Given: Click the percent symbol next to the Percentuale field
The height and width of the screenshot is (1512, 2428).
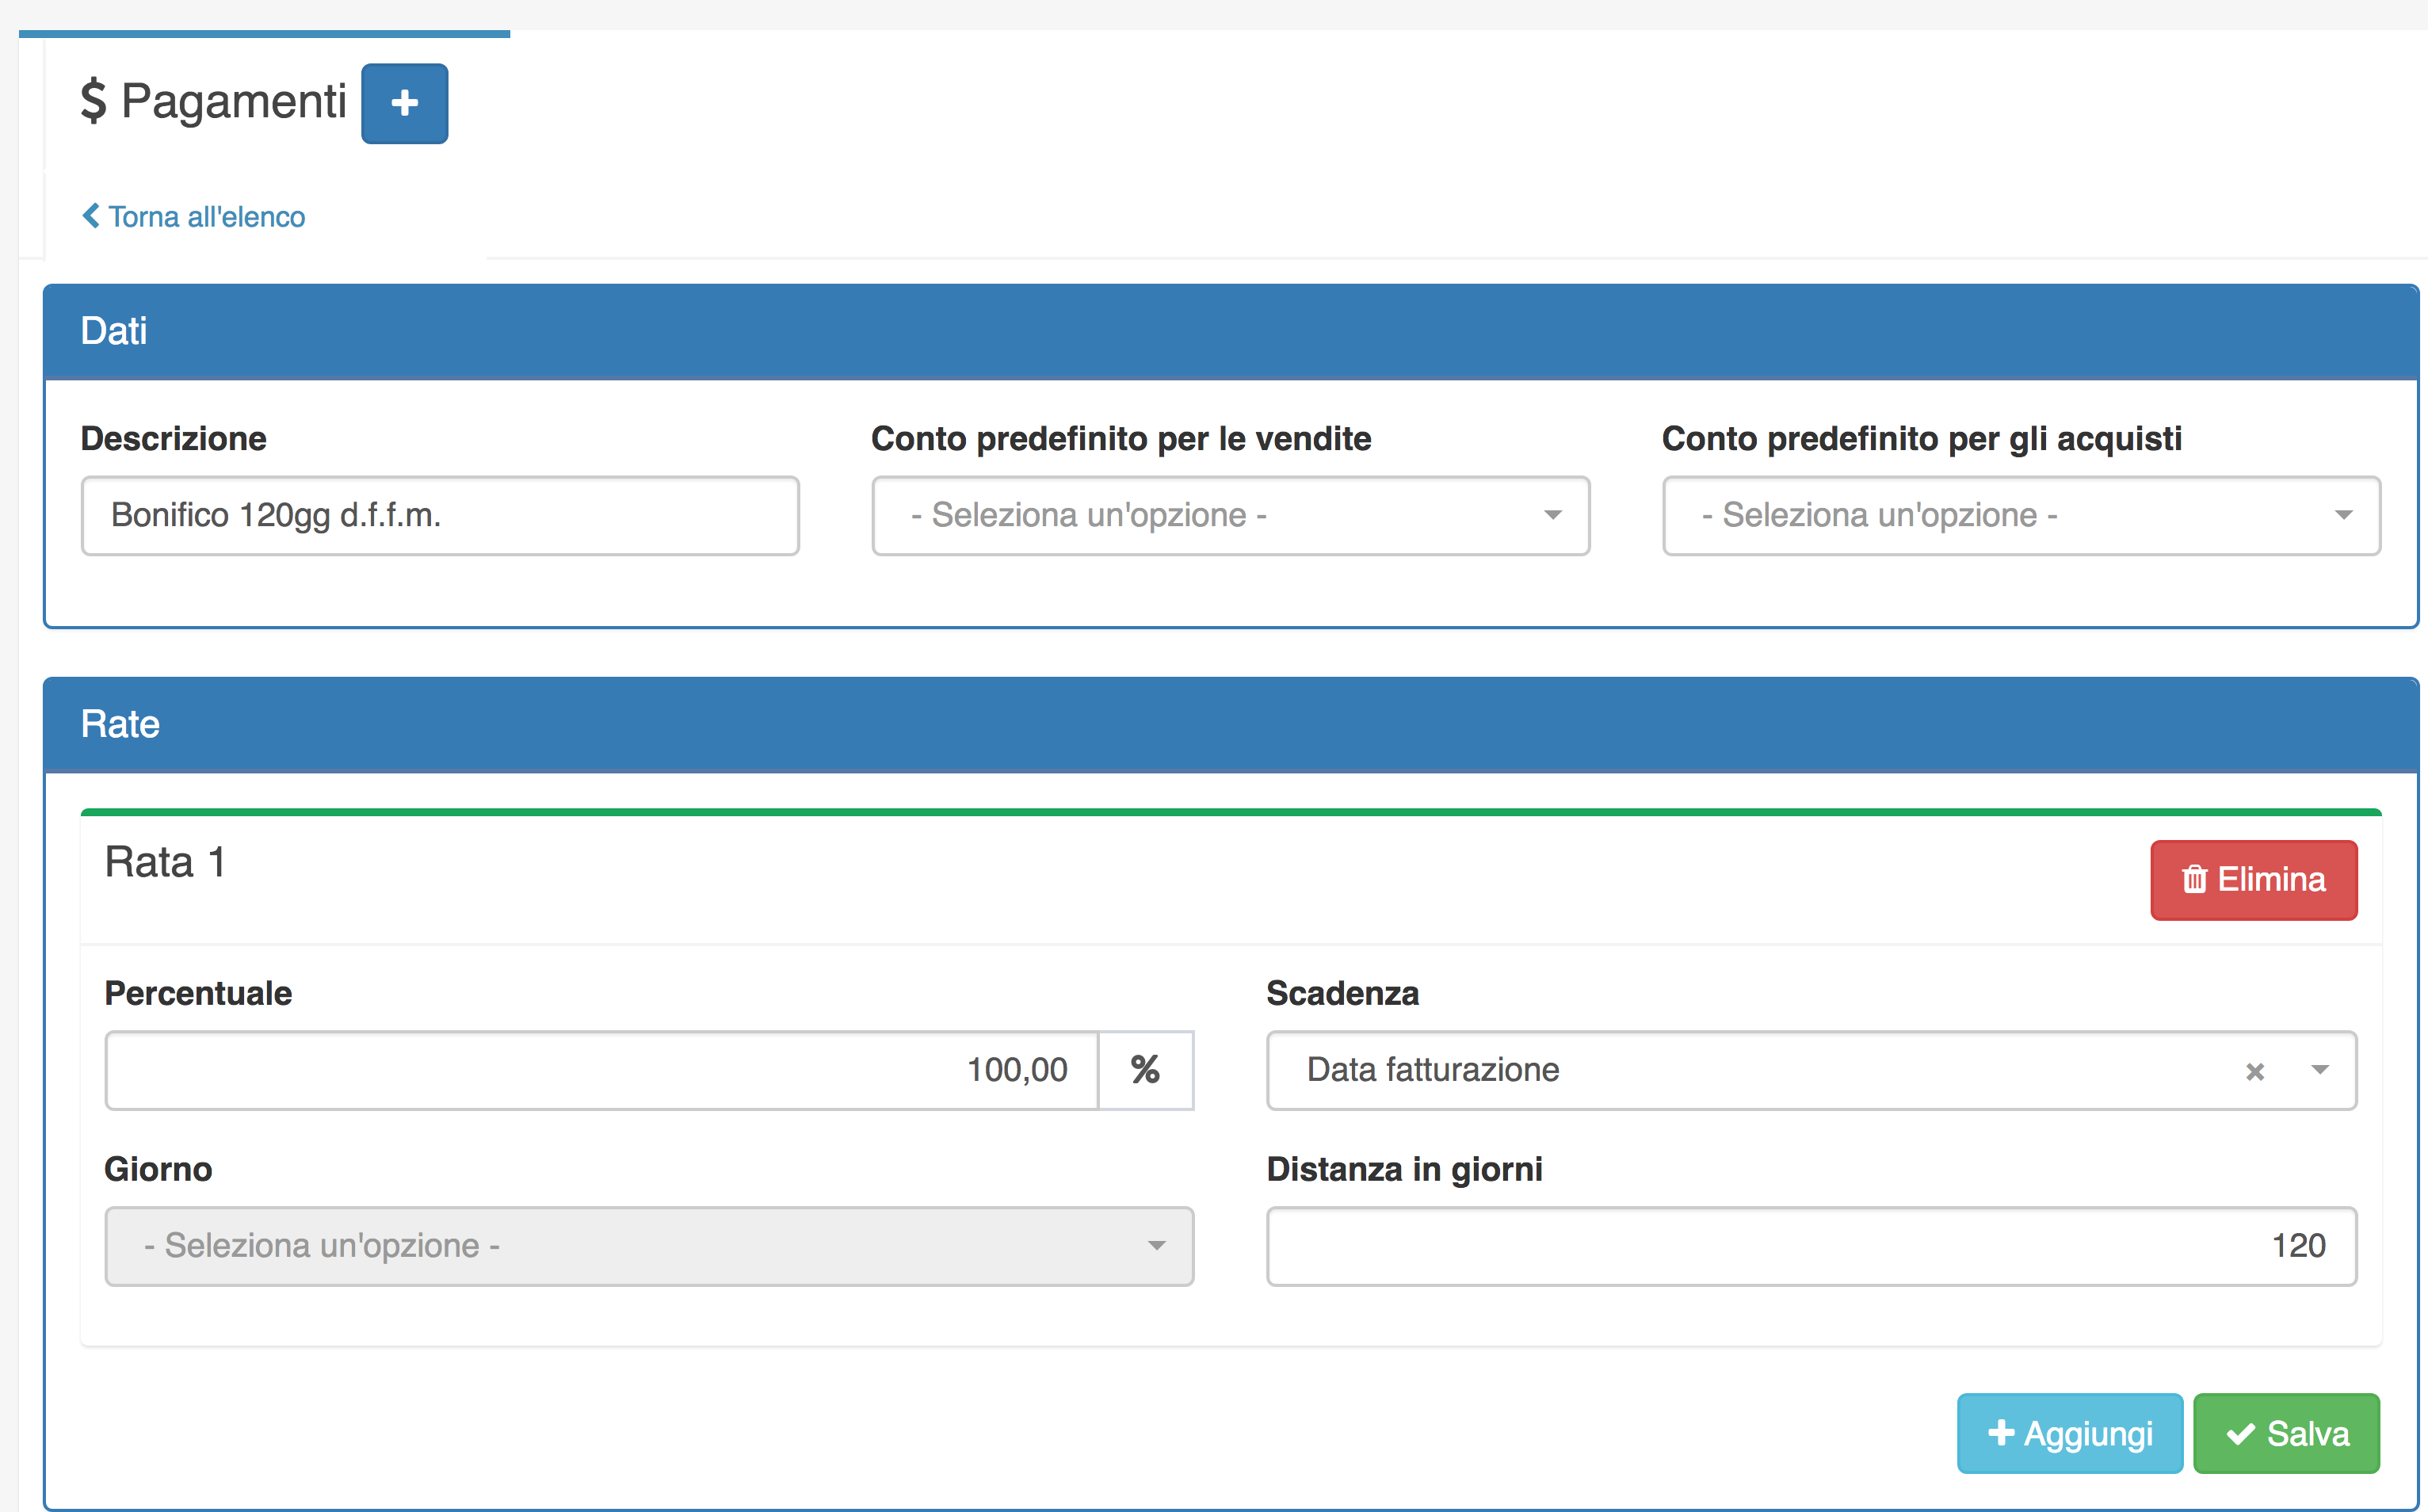Looking at the screenshot, I should pos(1146,1069).
